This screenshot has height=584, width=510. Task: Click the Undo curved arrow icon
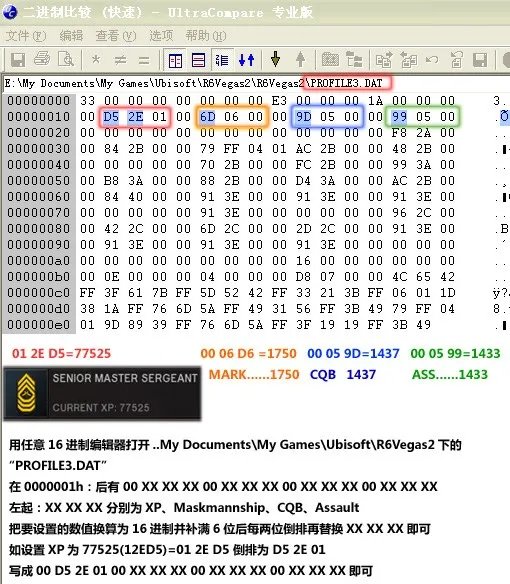coord(432,60)
